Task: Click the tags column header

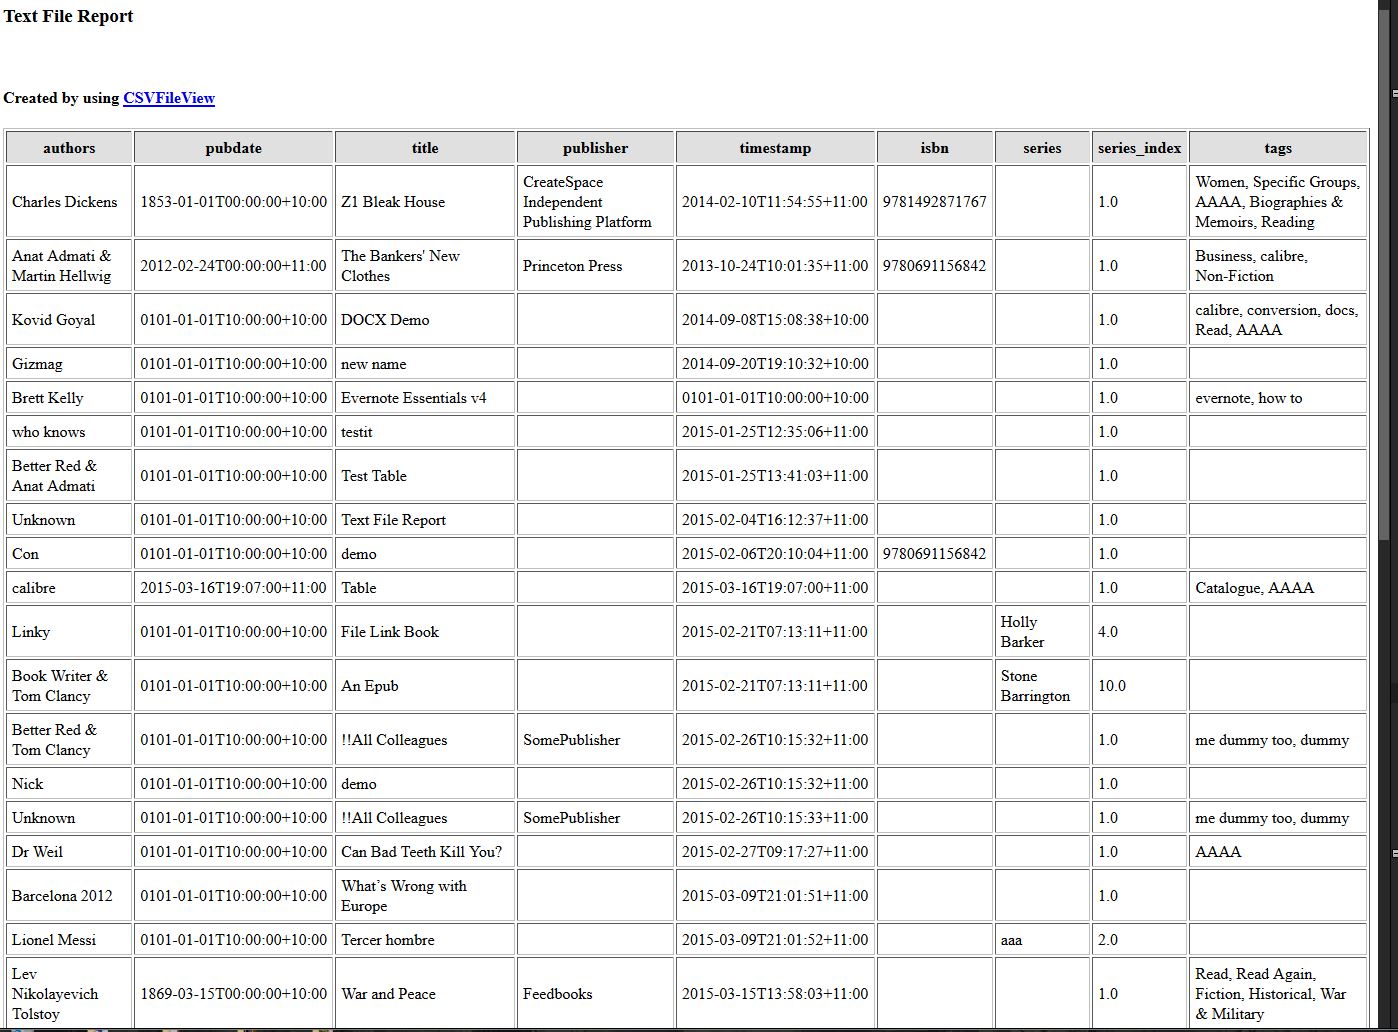Action: 1278,148
